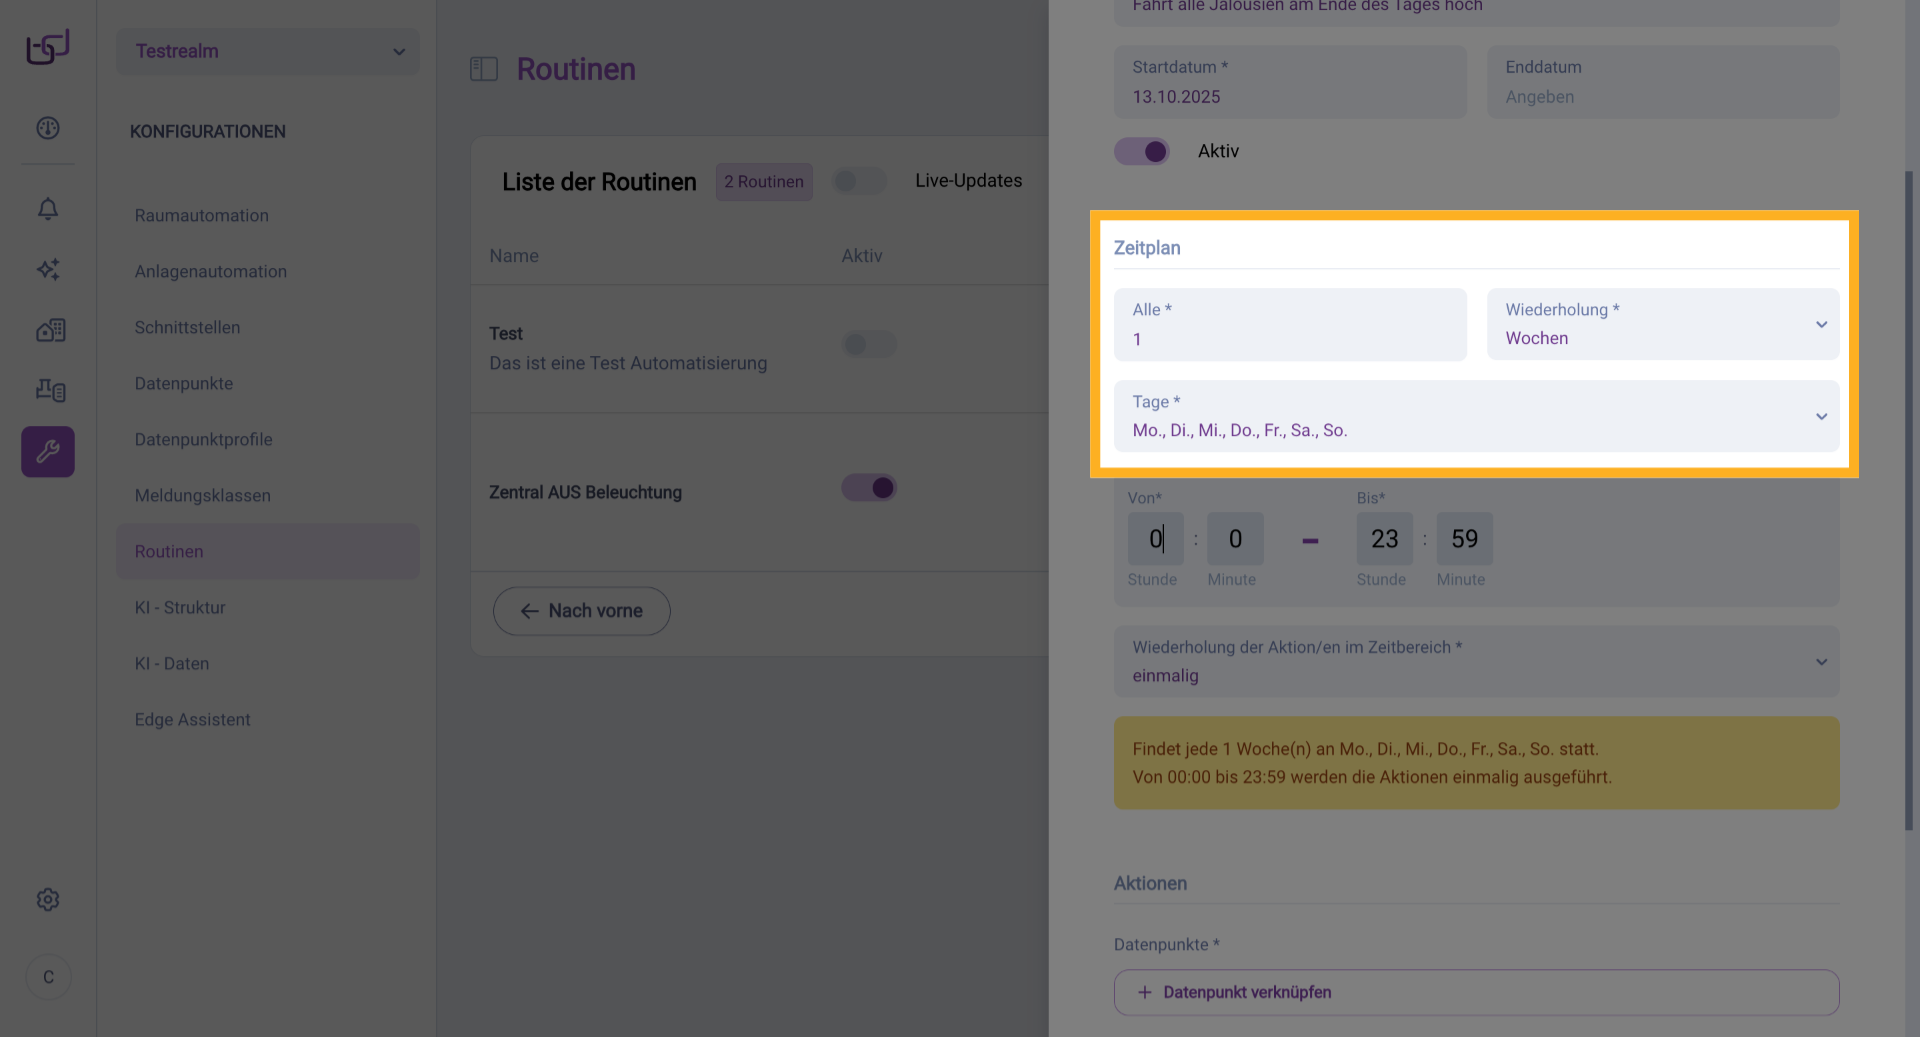
Task: Select Raumautomation menu item
Action: pyautogui.click(x=202, y=215)
